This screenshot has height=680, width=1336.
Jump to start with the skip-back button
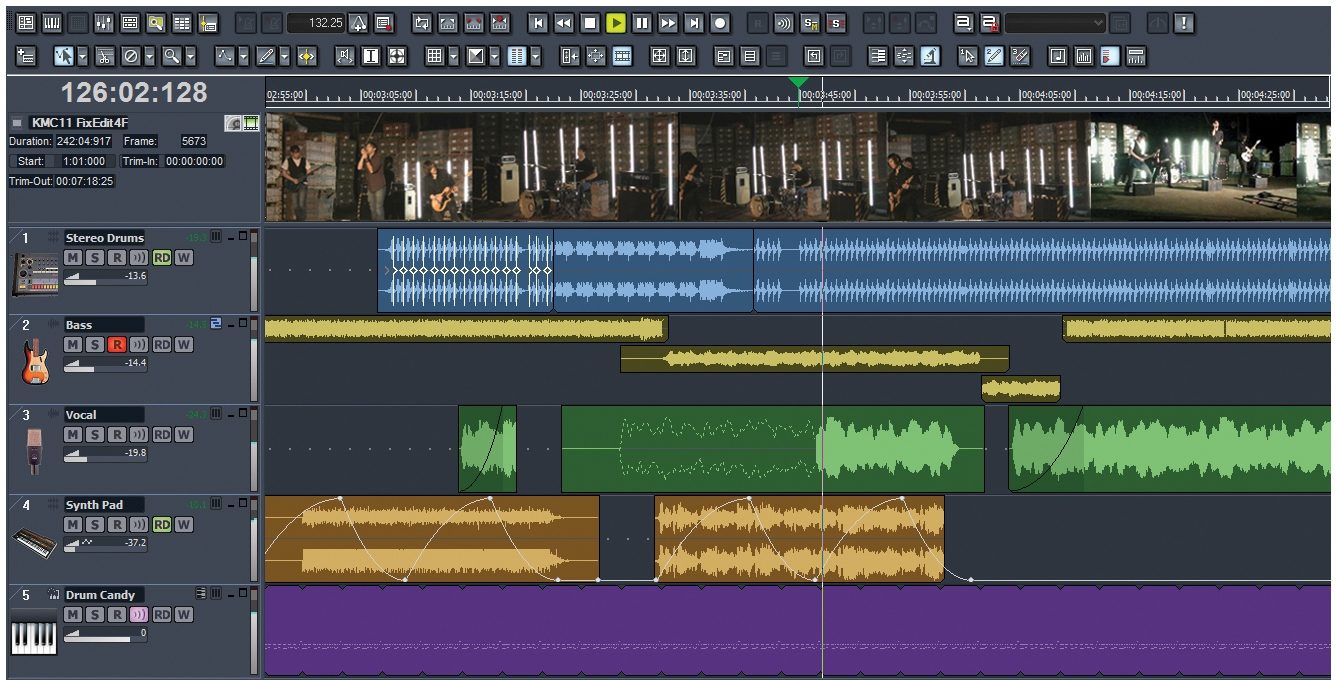click(538, 22)
